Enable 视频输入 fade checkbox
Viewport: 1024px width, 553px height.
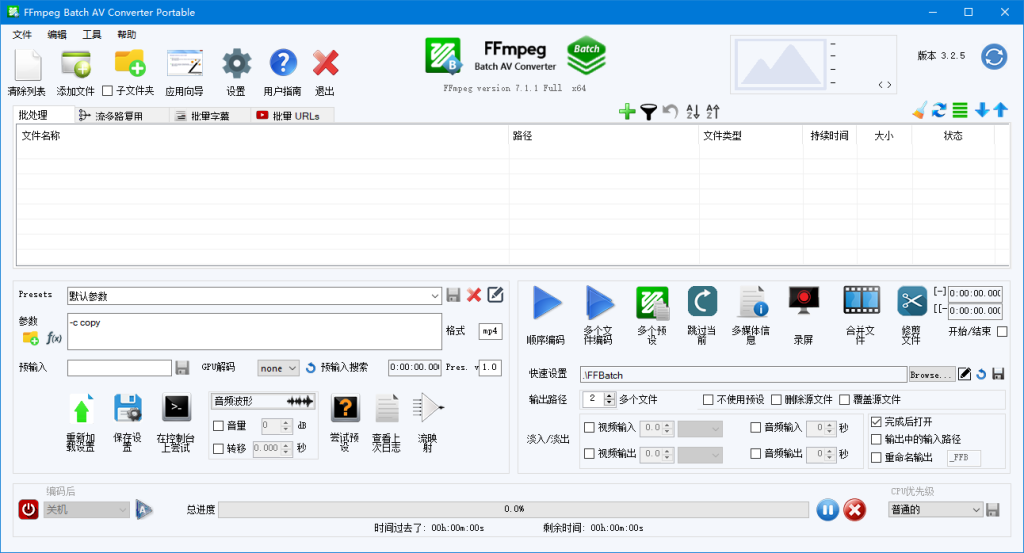[x=589, y=428]
